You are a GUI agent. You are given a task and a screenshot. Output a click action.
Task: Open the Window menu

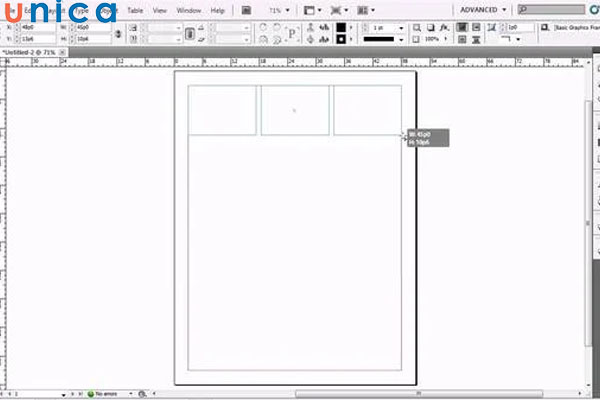pos(189,11)
